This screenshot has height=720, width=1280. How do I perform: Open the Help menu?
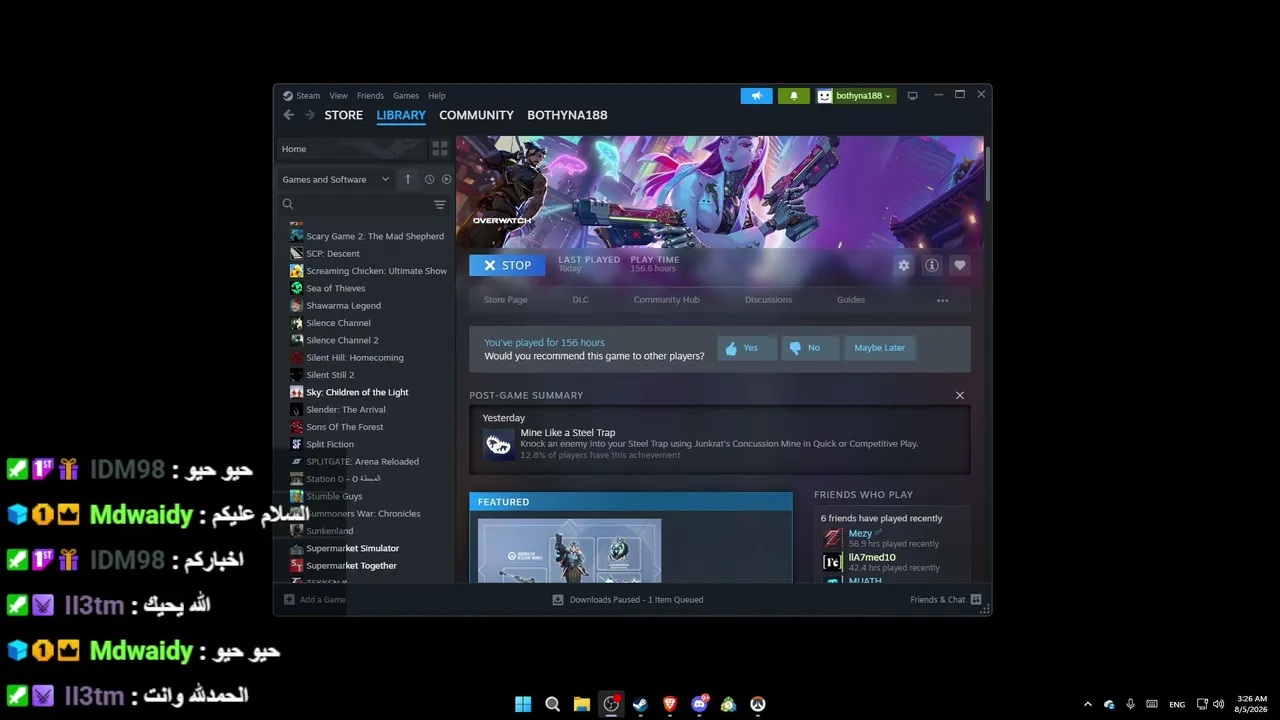coord(437,96)
